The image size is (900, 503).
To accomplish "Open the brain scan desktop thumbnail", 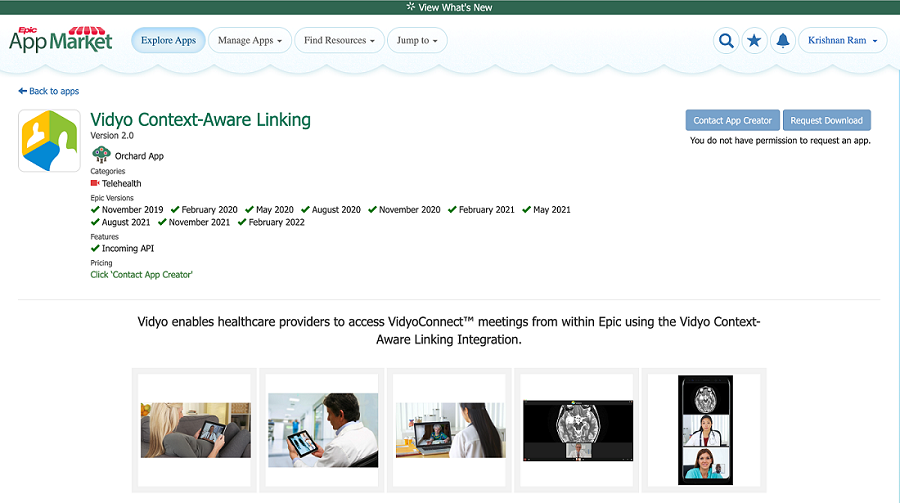I will tap(577, 430).
